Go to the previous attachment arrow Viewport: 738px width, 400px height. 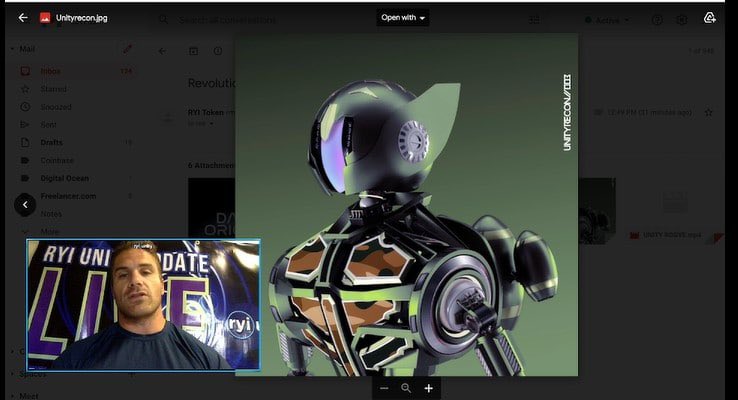pos(25,205)
